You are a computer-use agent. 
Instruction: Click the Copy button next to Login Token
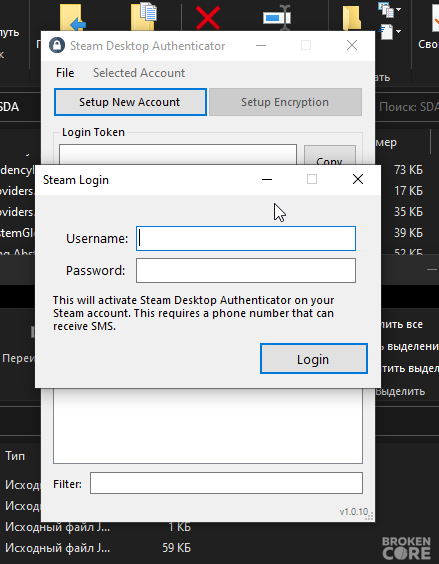click(x=330, y=155)
